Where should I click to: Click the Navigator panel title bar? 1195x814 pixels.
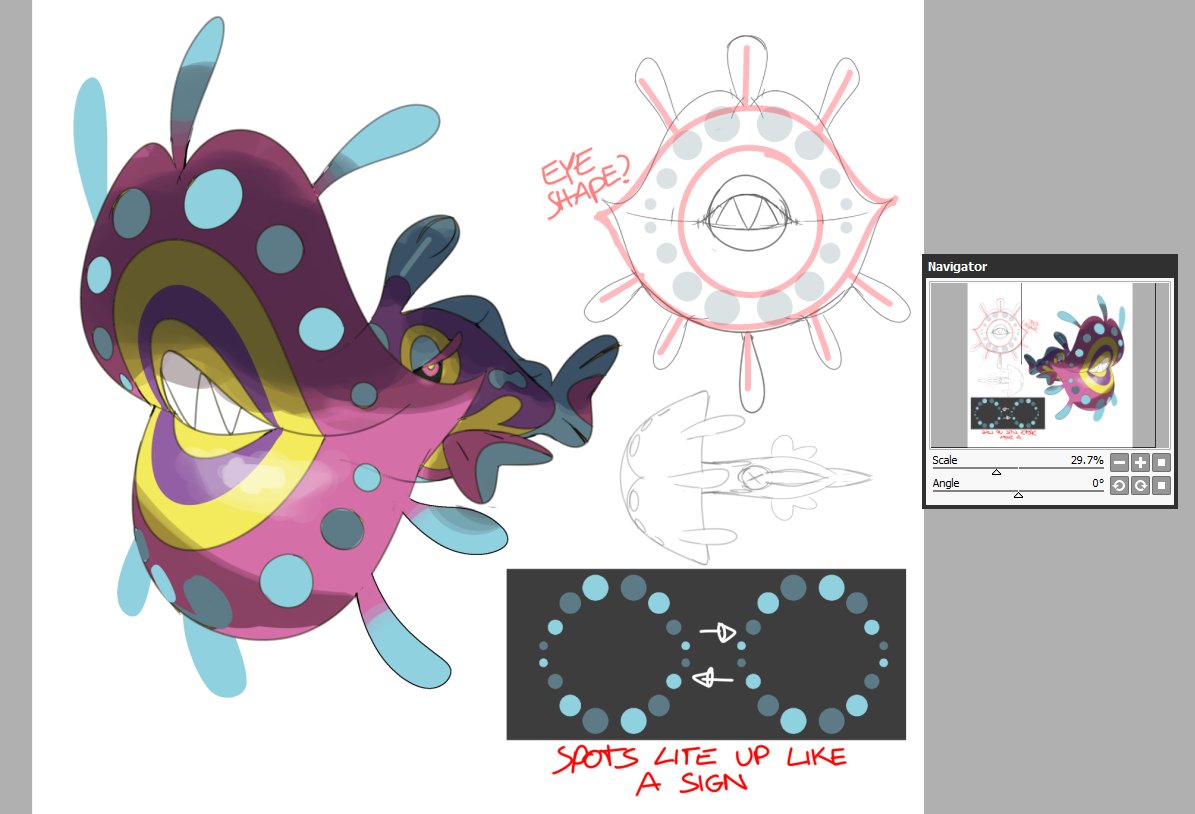click(x=1050, y=266)
